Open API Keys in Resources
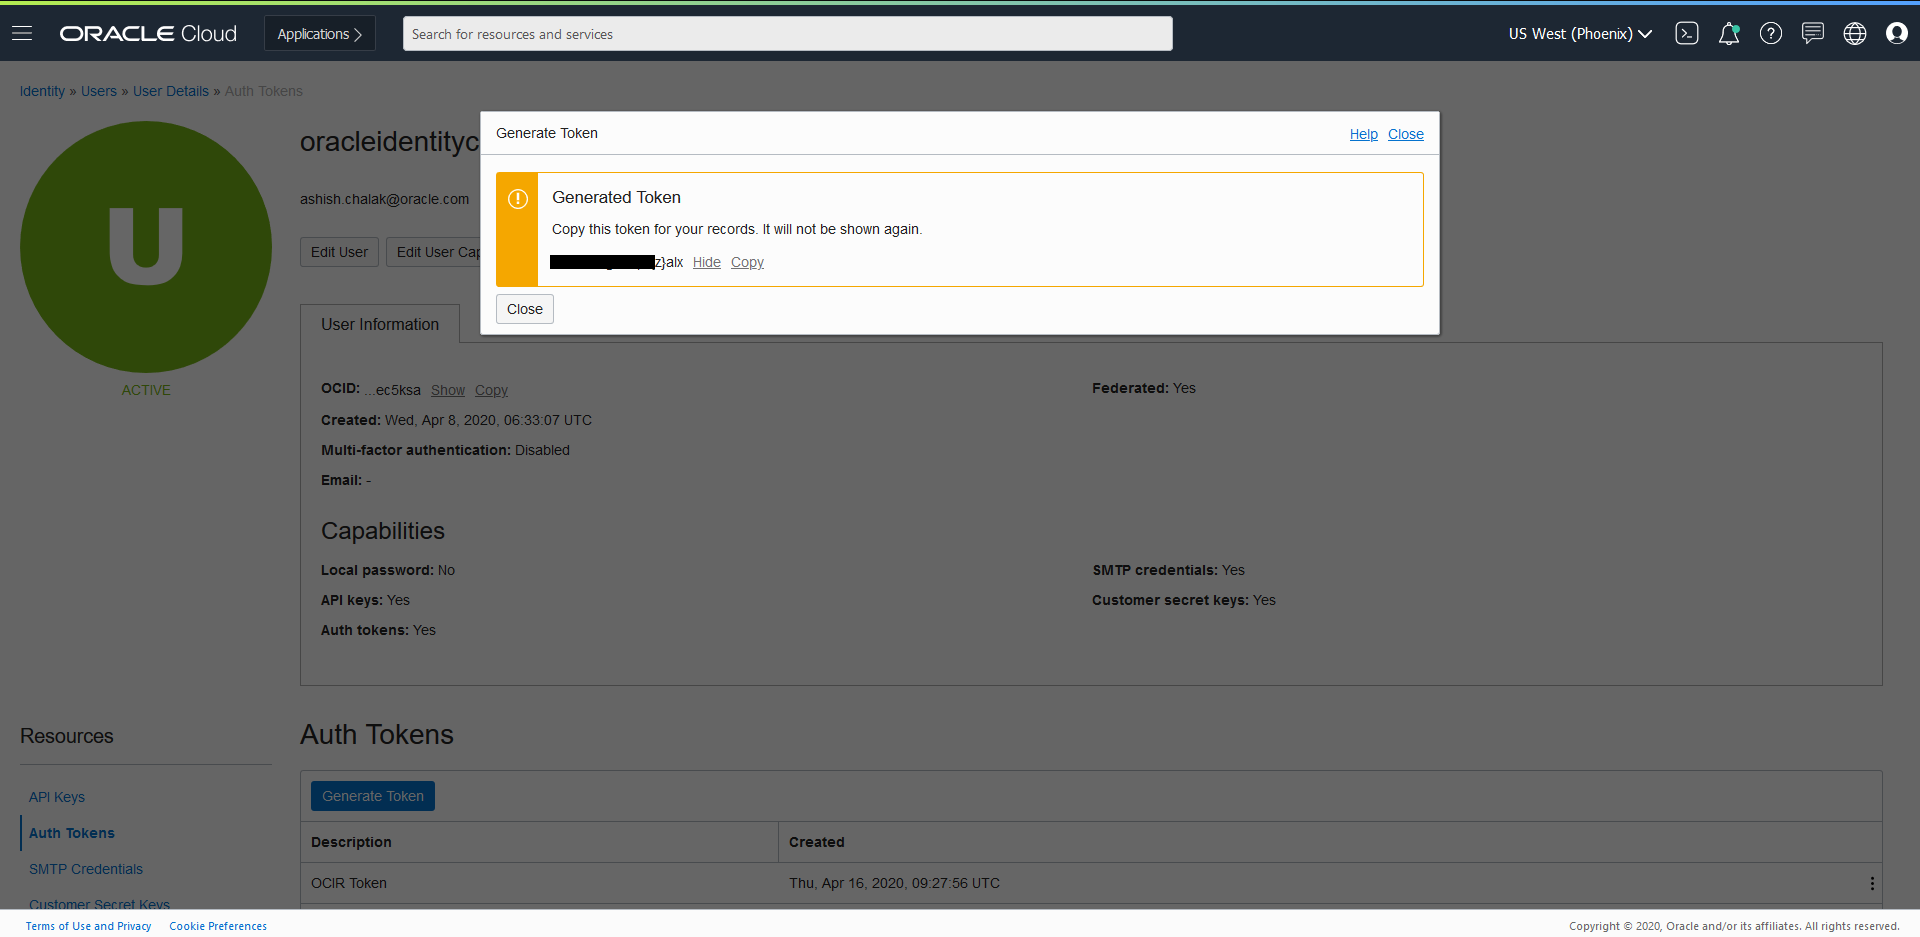Image resolution: width=1920 pixels, height=937 pixels. [57, 797]
